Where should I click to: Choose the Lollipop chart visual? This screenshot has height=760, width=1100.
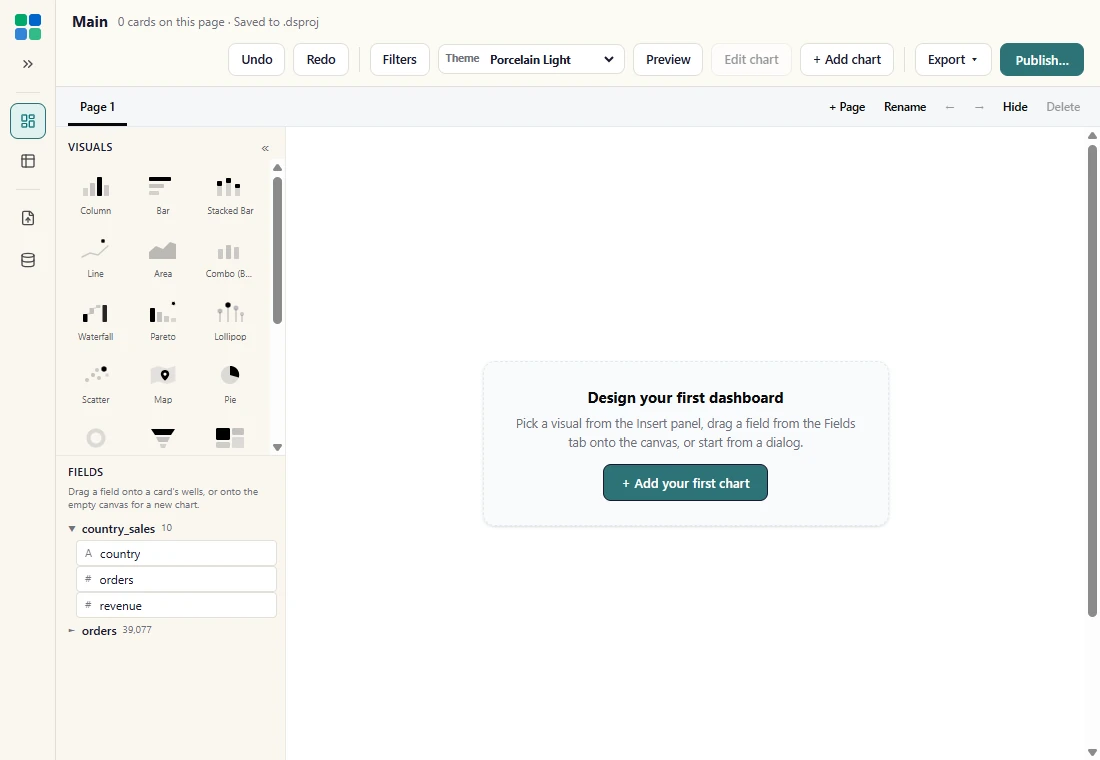[x=230, y=321]
